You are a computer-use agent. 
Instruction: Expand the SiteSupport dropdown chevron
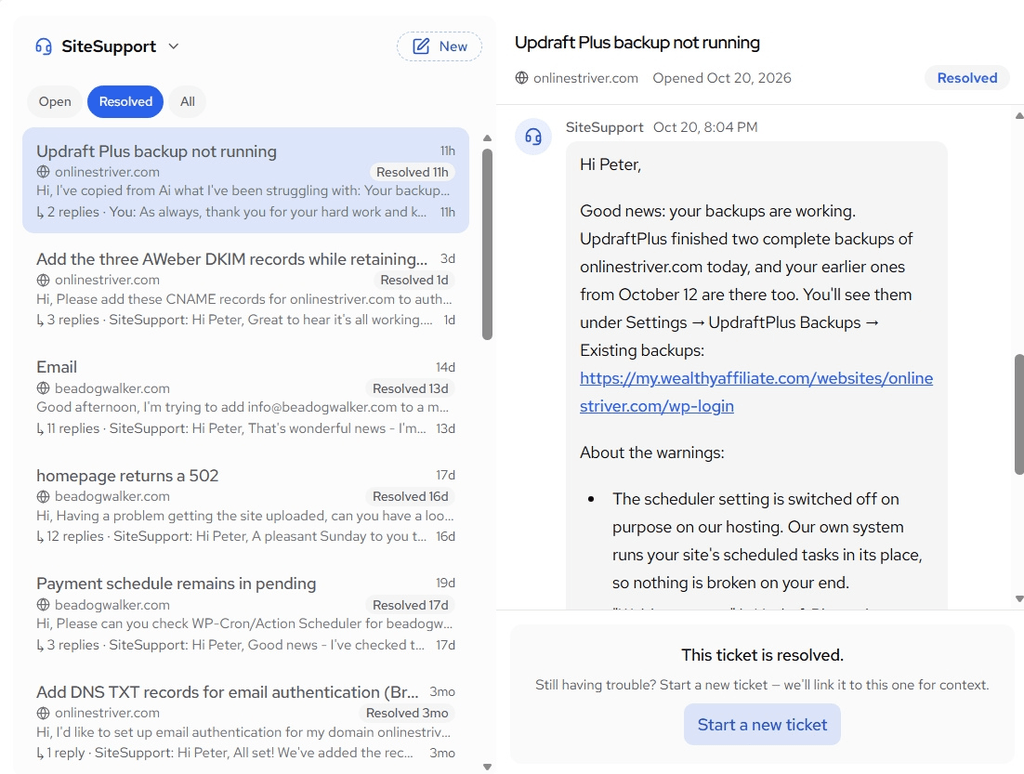pyautogui.click(x=173, y=46)
